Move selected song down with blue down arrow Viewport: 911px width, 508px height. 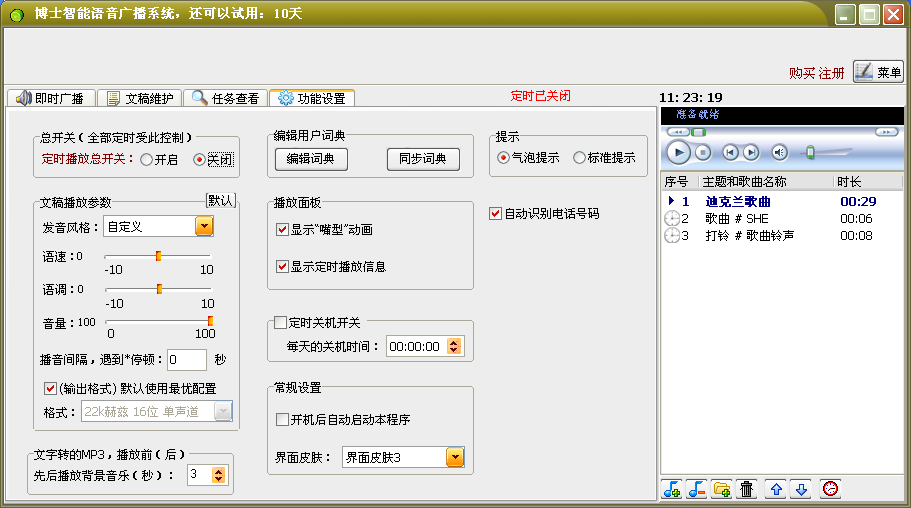pos(801,489)
